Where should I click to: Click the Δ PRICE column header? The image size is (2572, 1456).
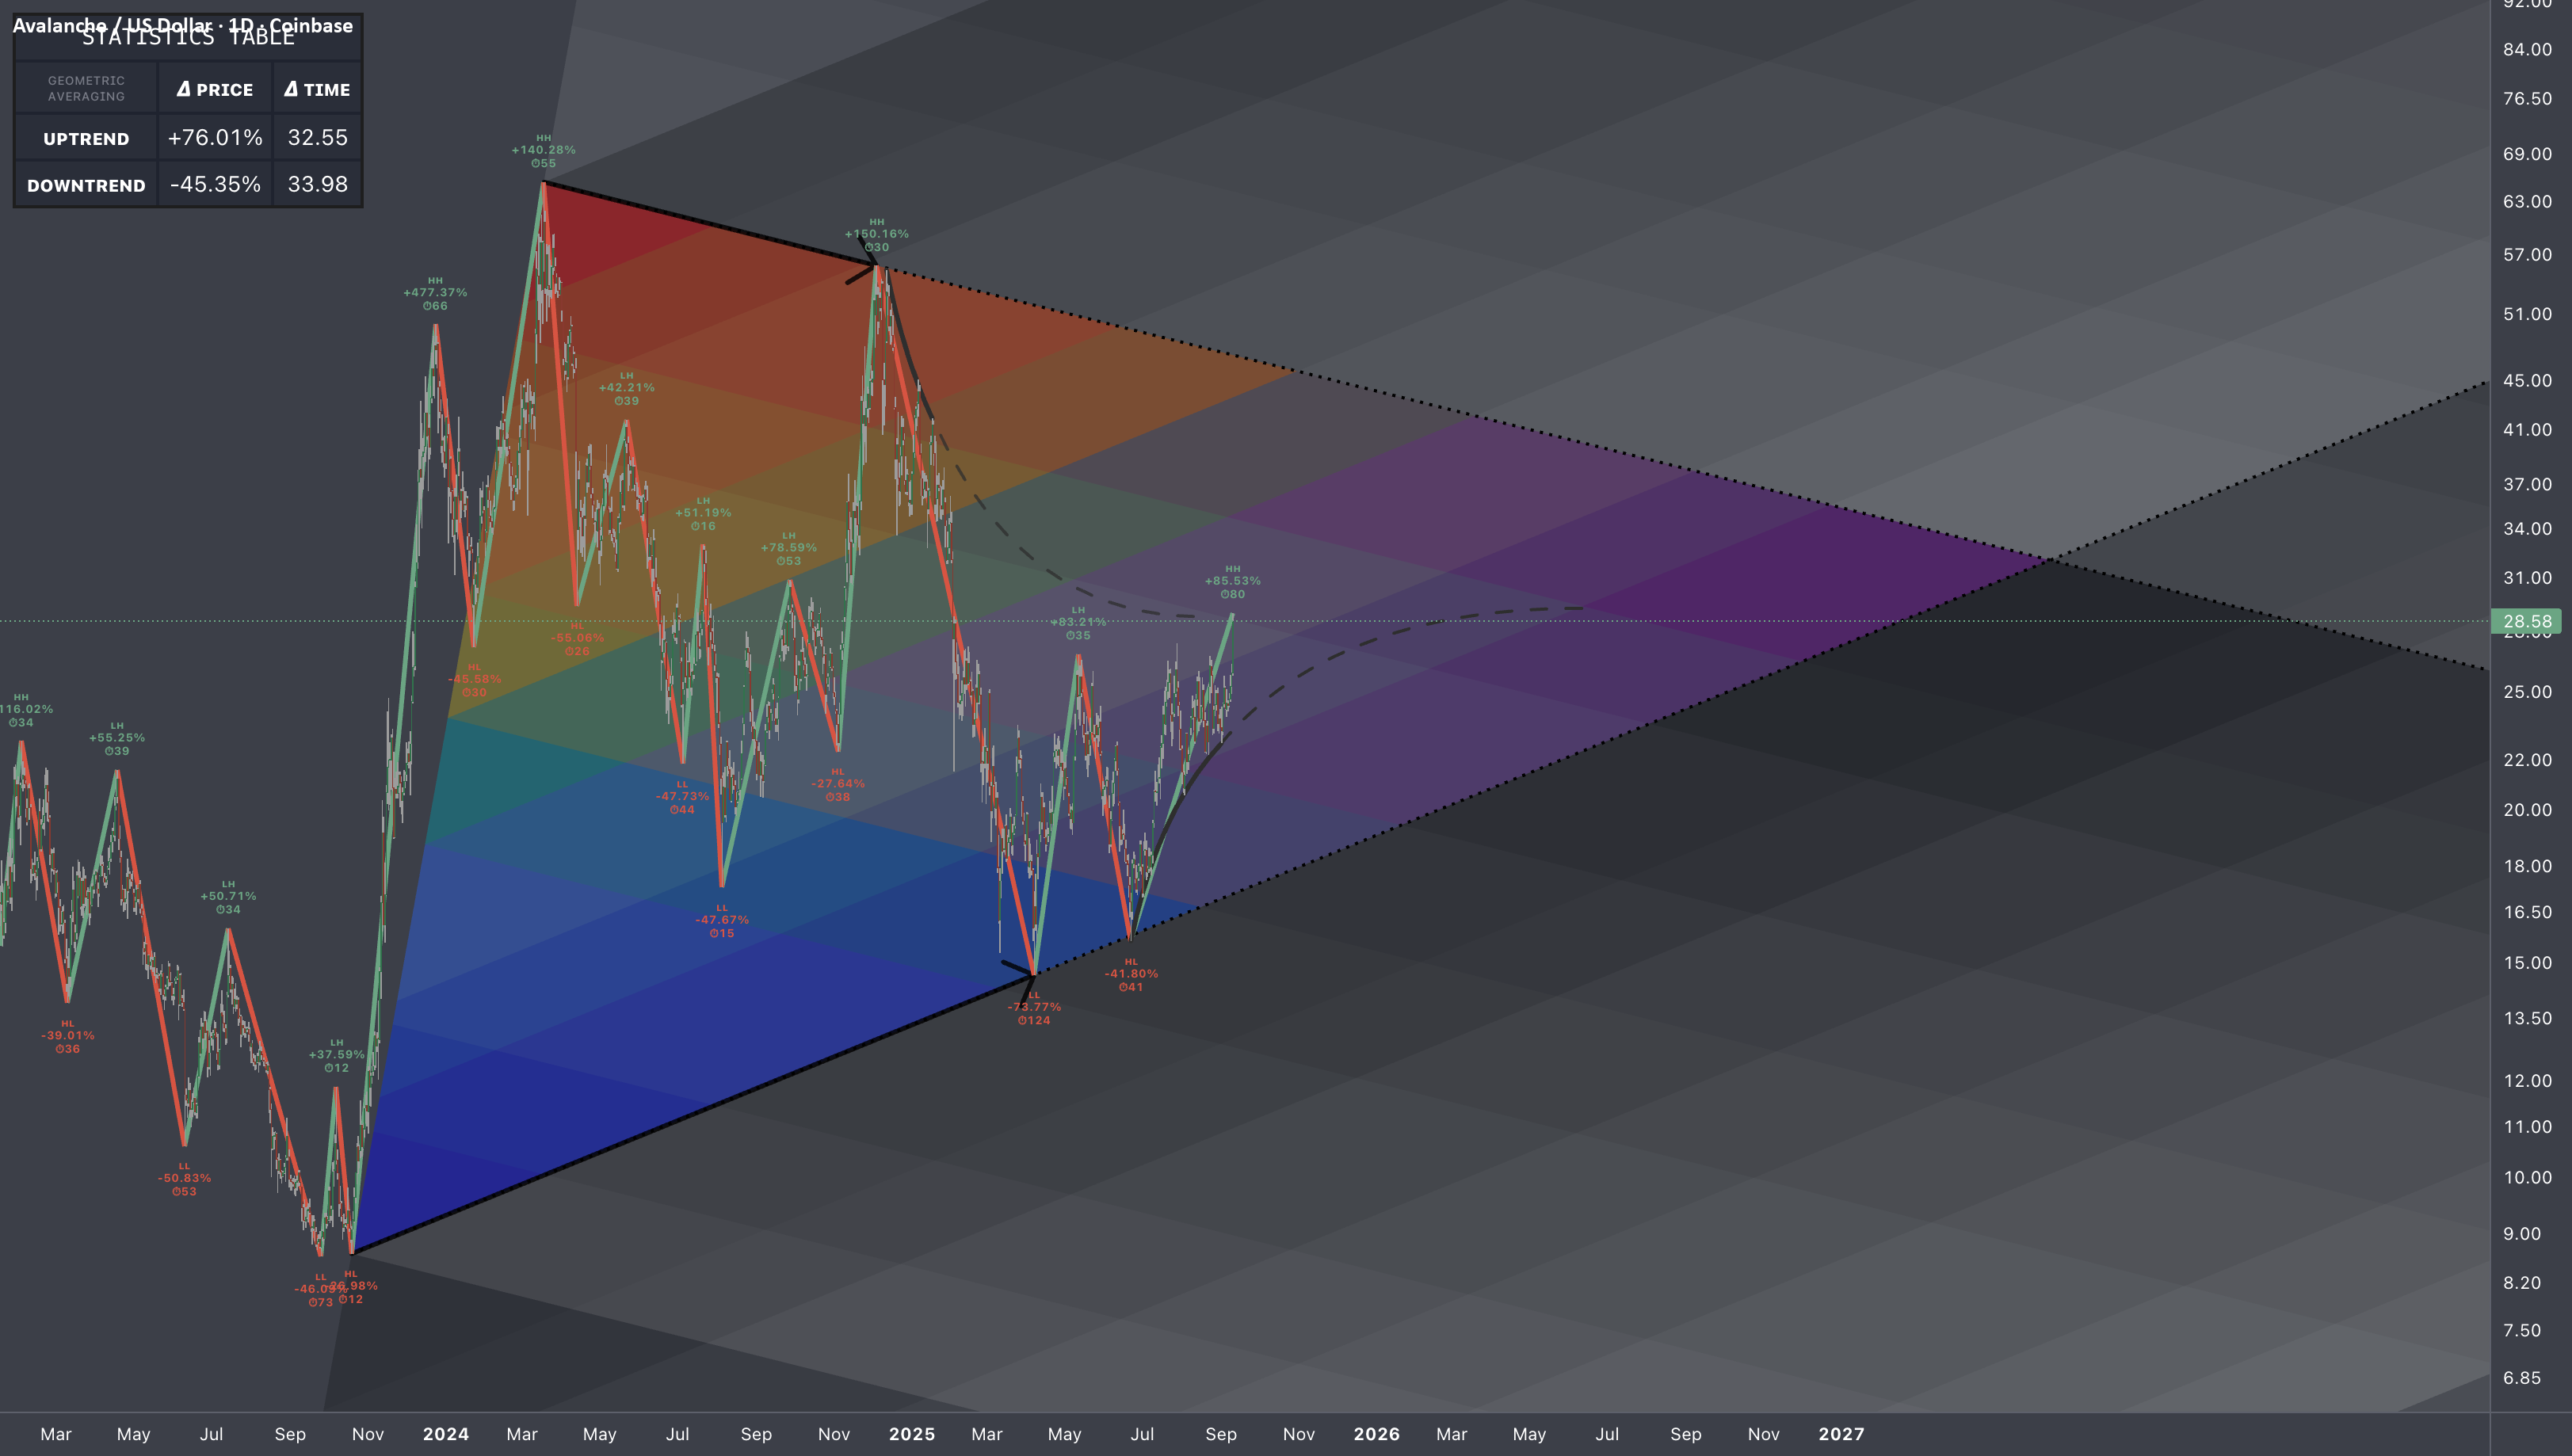215,89
